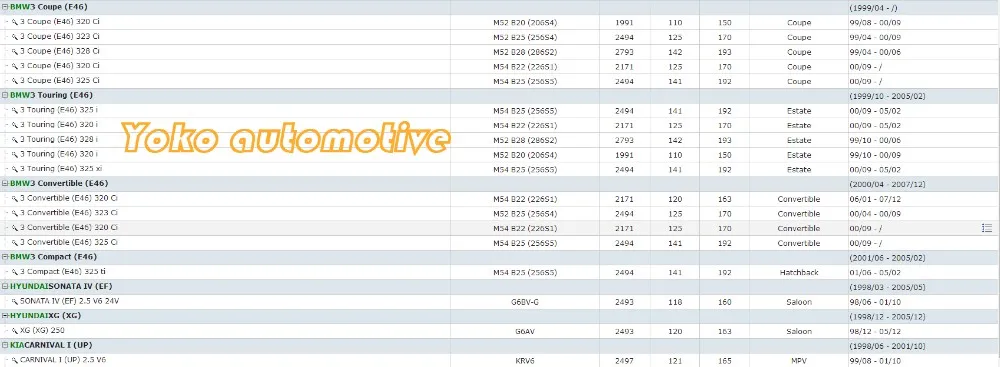Select the '3 Touring (E46) 328 i' row name
Image resolution: width=1000 pixels, height=367 pixels.
point(59,139)
